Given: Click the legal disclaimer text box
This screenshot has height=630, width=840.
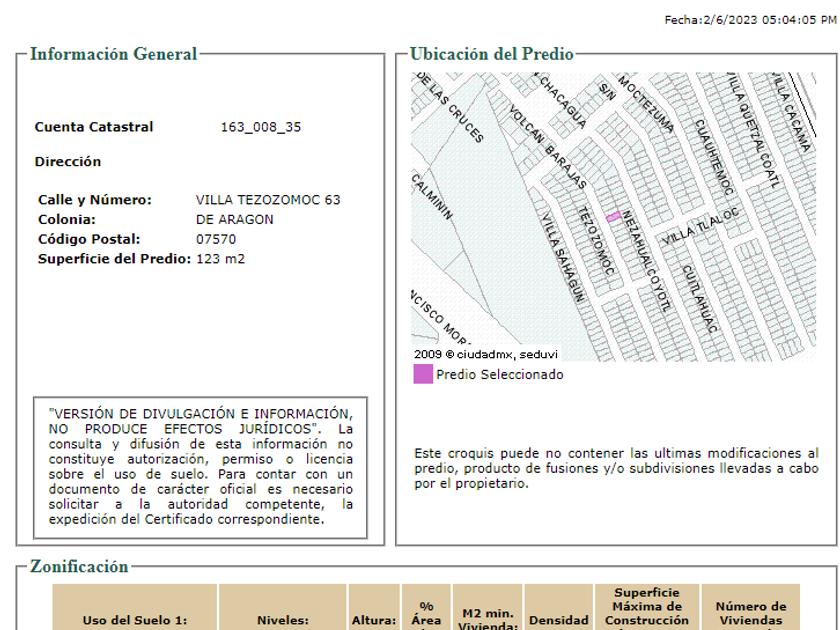Looking at the screenshot, I should (201, 466).
